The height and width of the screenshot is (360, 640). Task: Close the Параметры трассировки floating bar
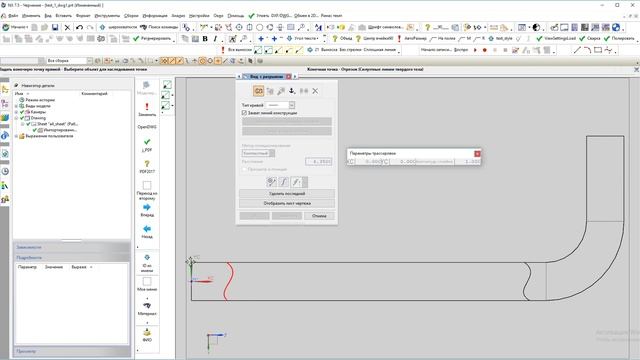point(477,153)
